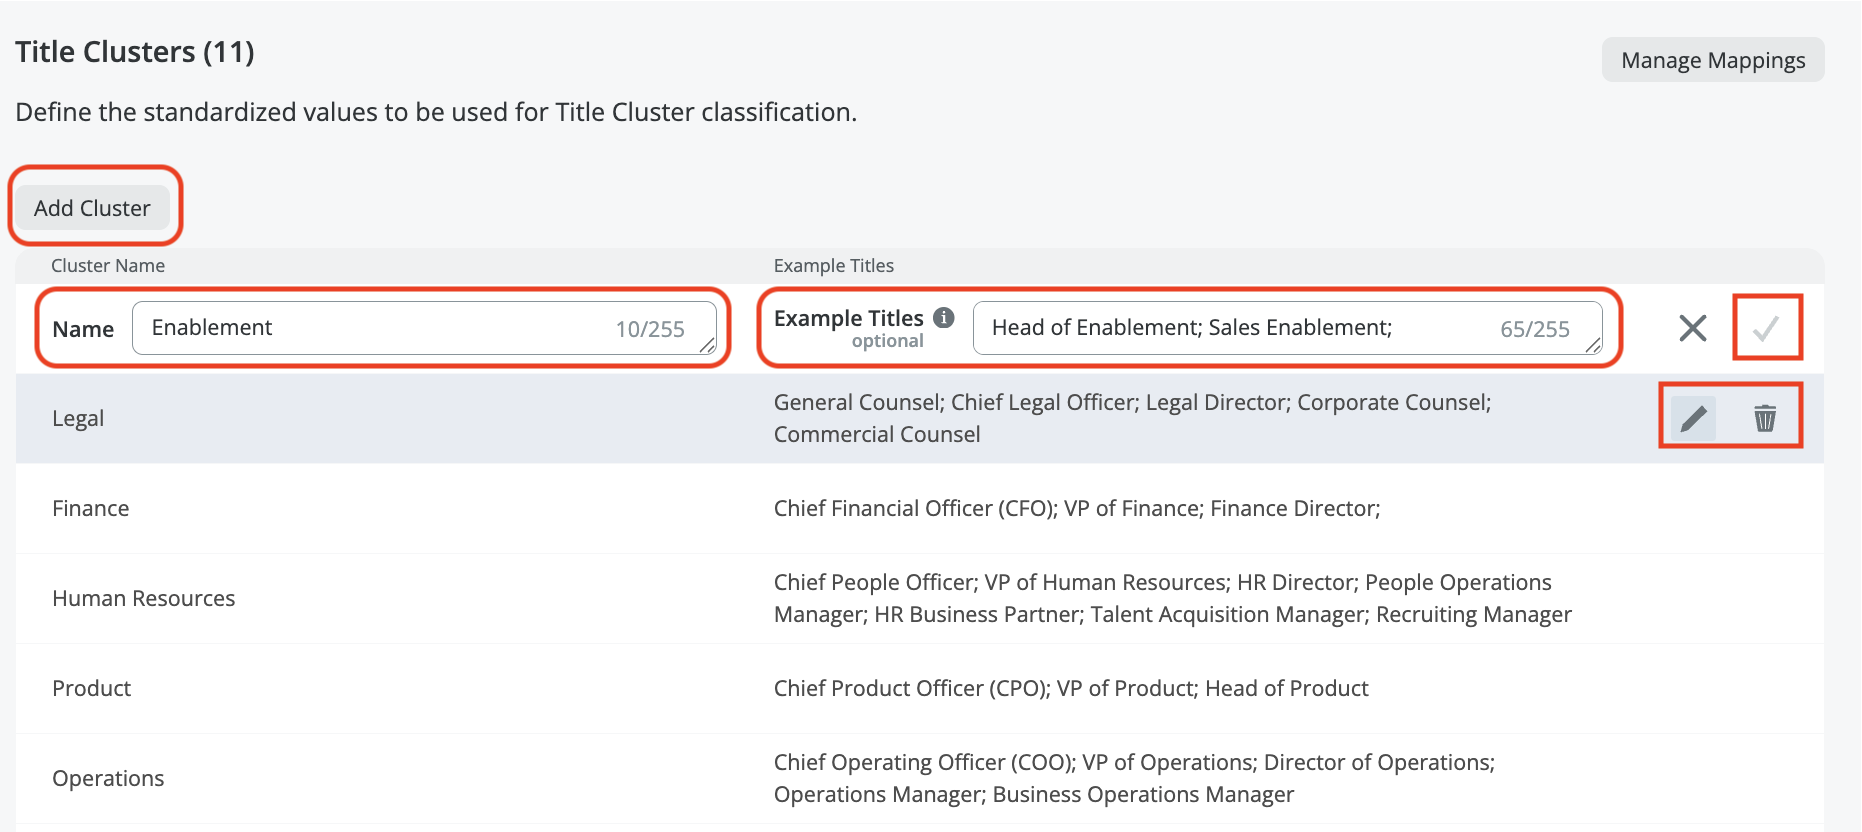Click the Manage Mappings button
The height and width of the screenshot is (832, 1862).
point(1712,60)
